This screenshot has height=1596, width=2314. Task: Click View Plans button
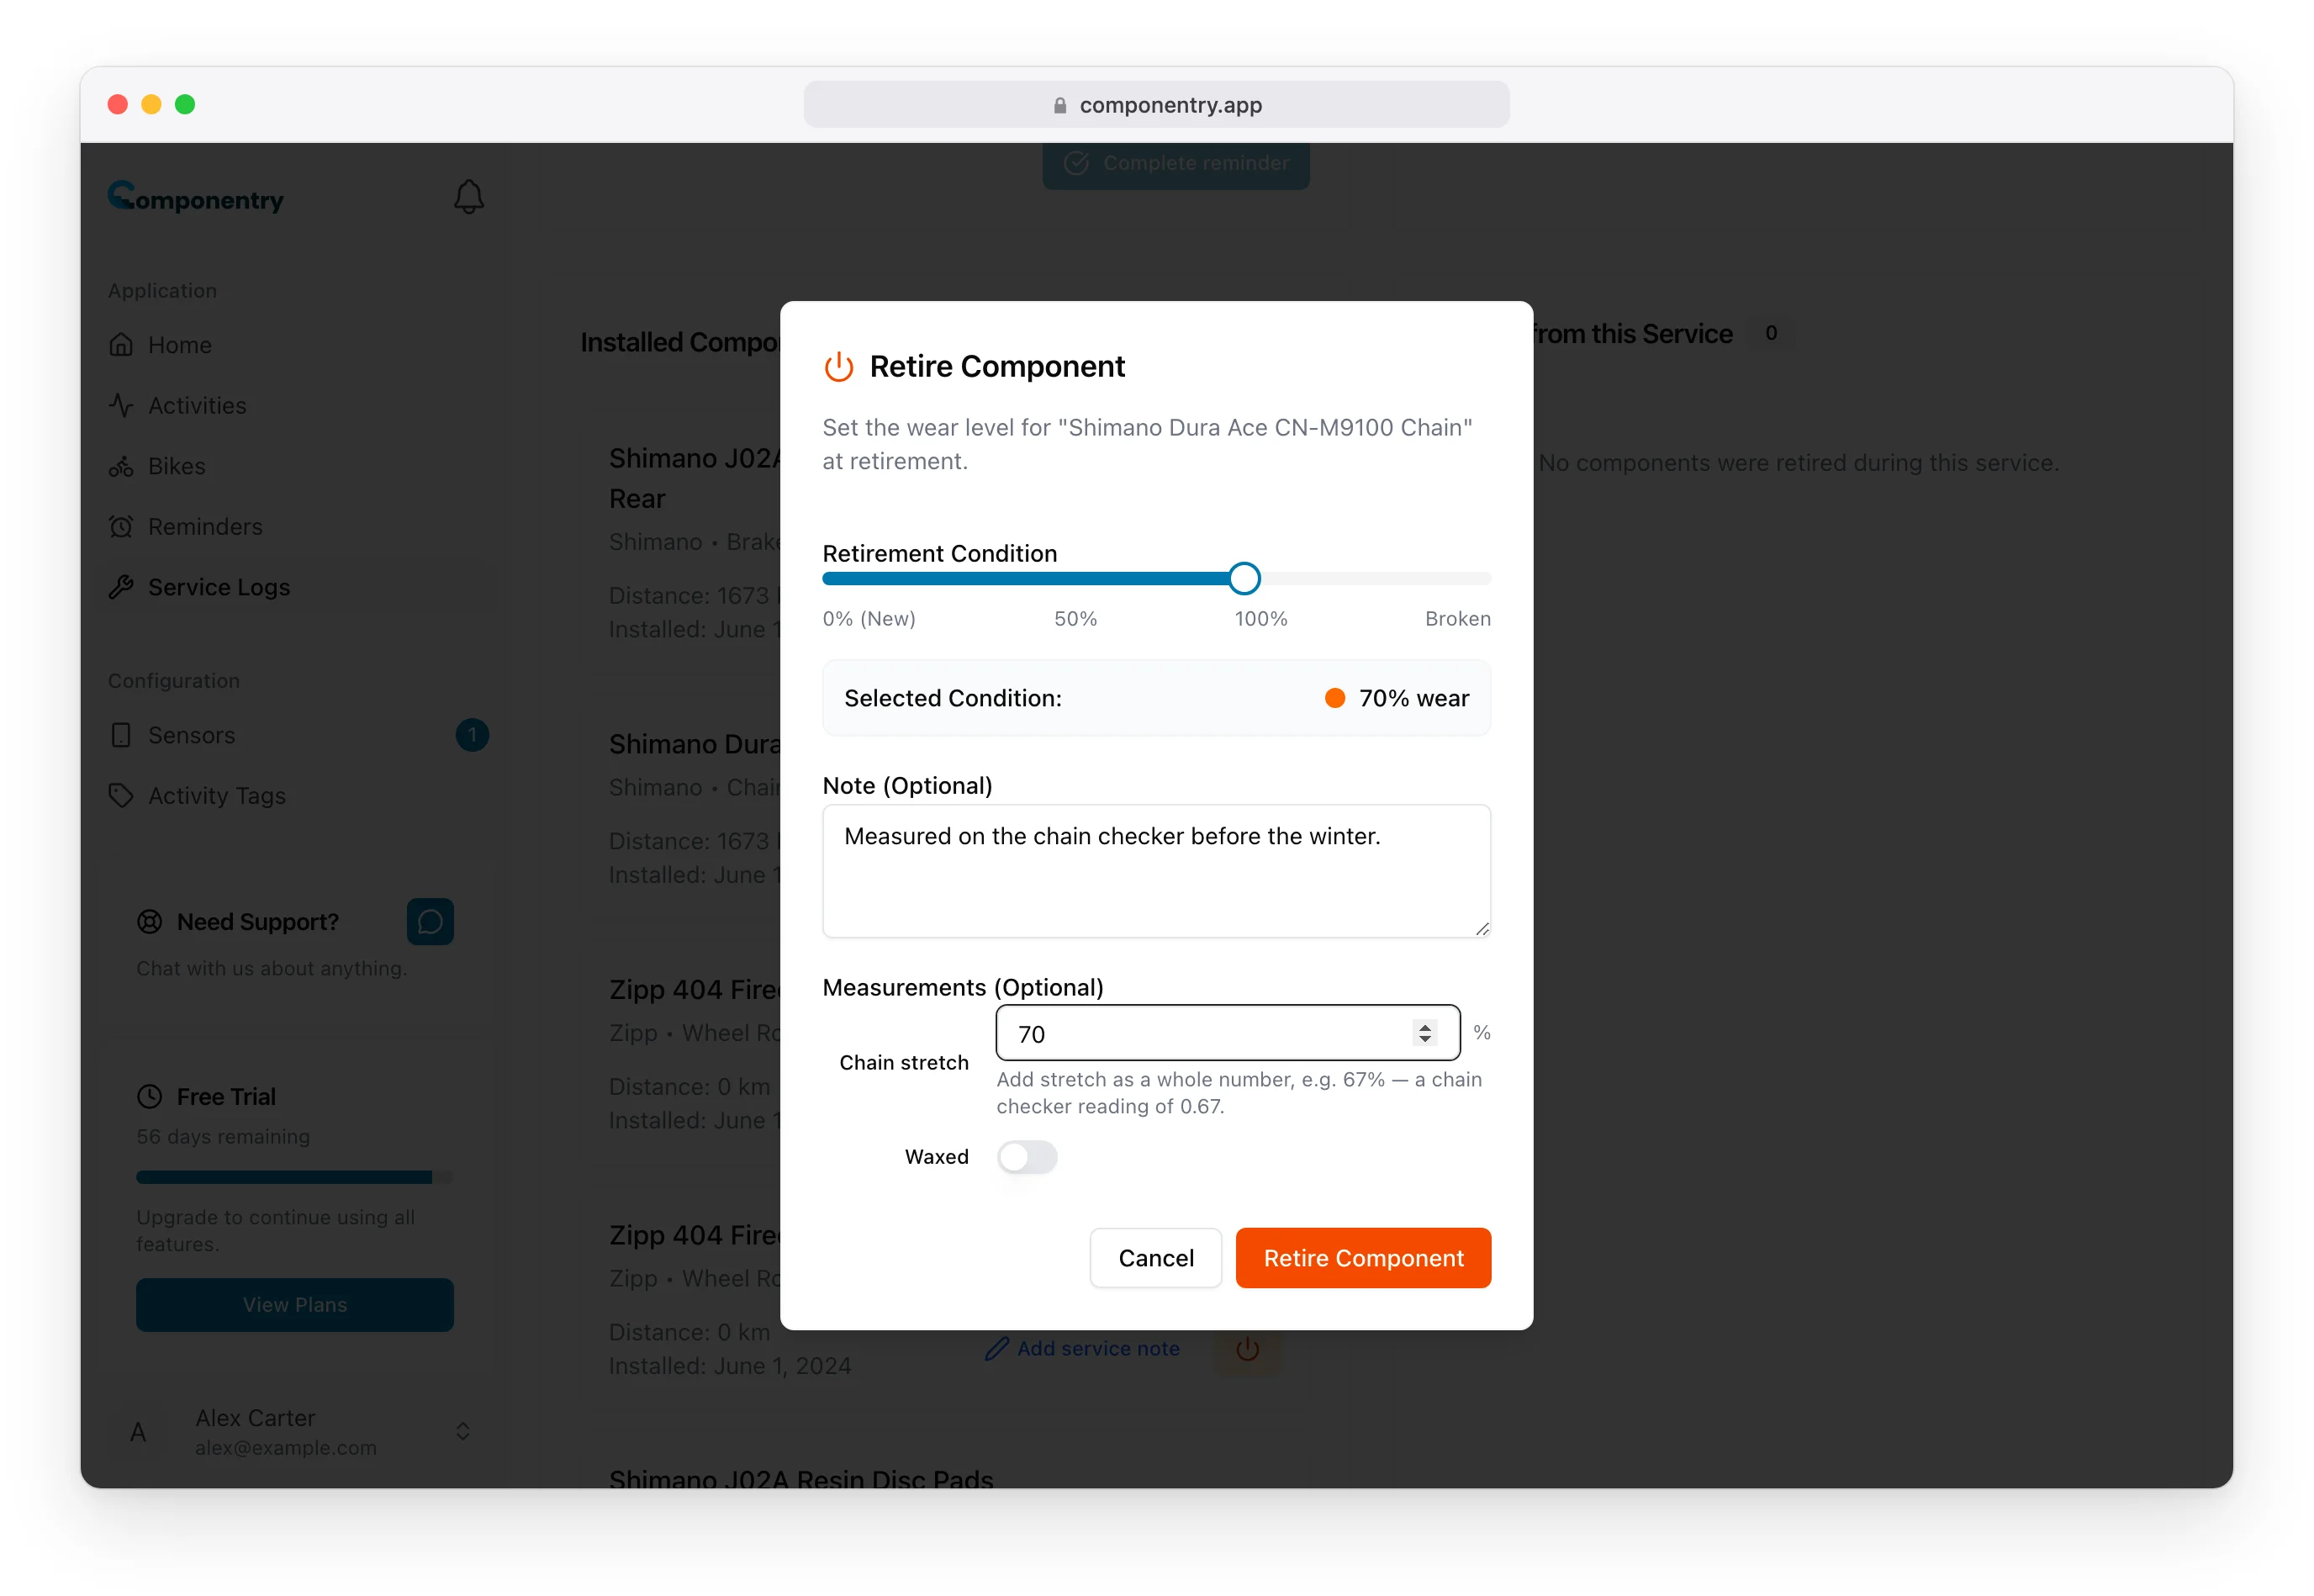click(x=295, y=1304)
